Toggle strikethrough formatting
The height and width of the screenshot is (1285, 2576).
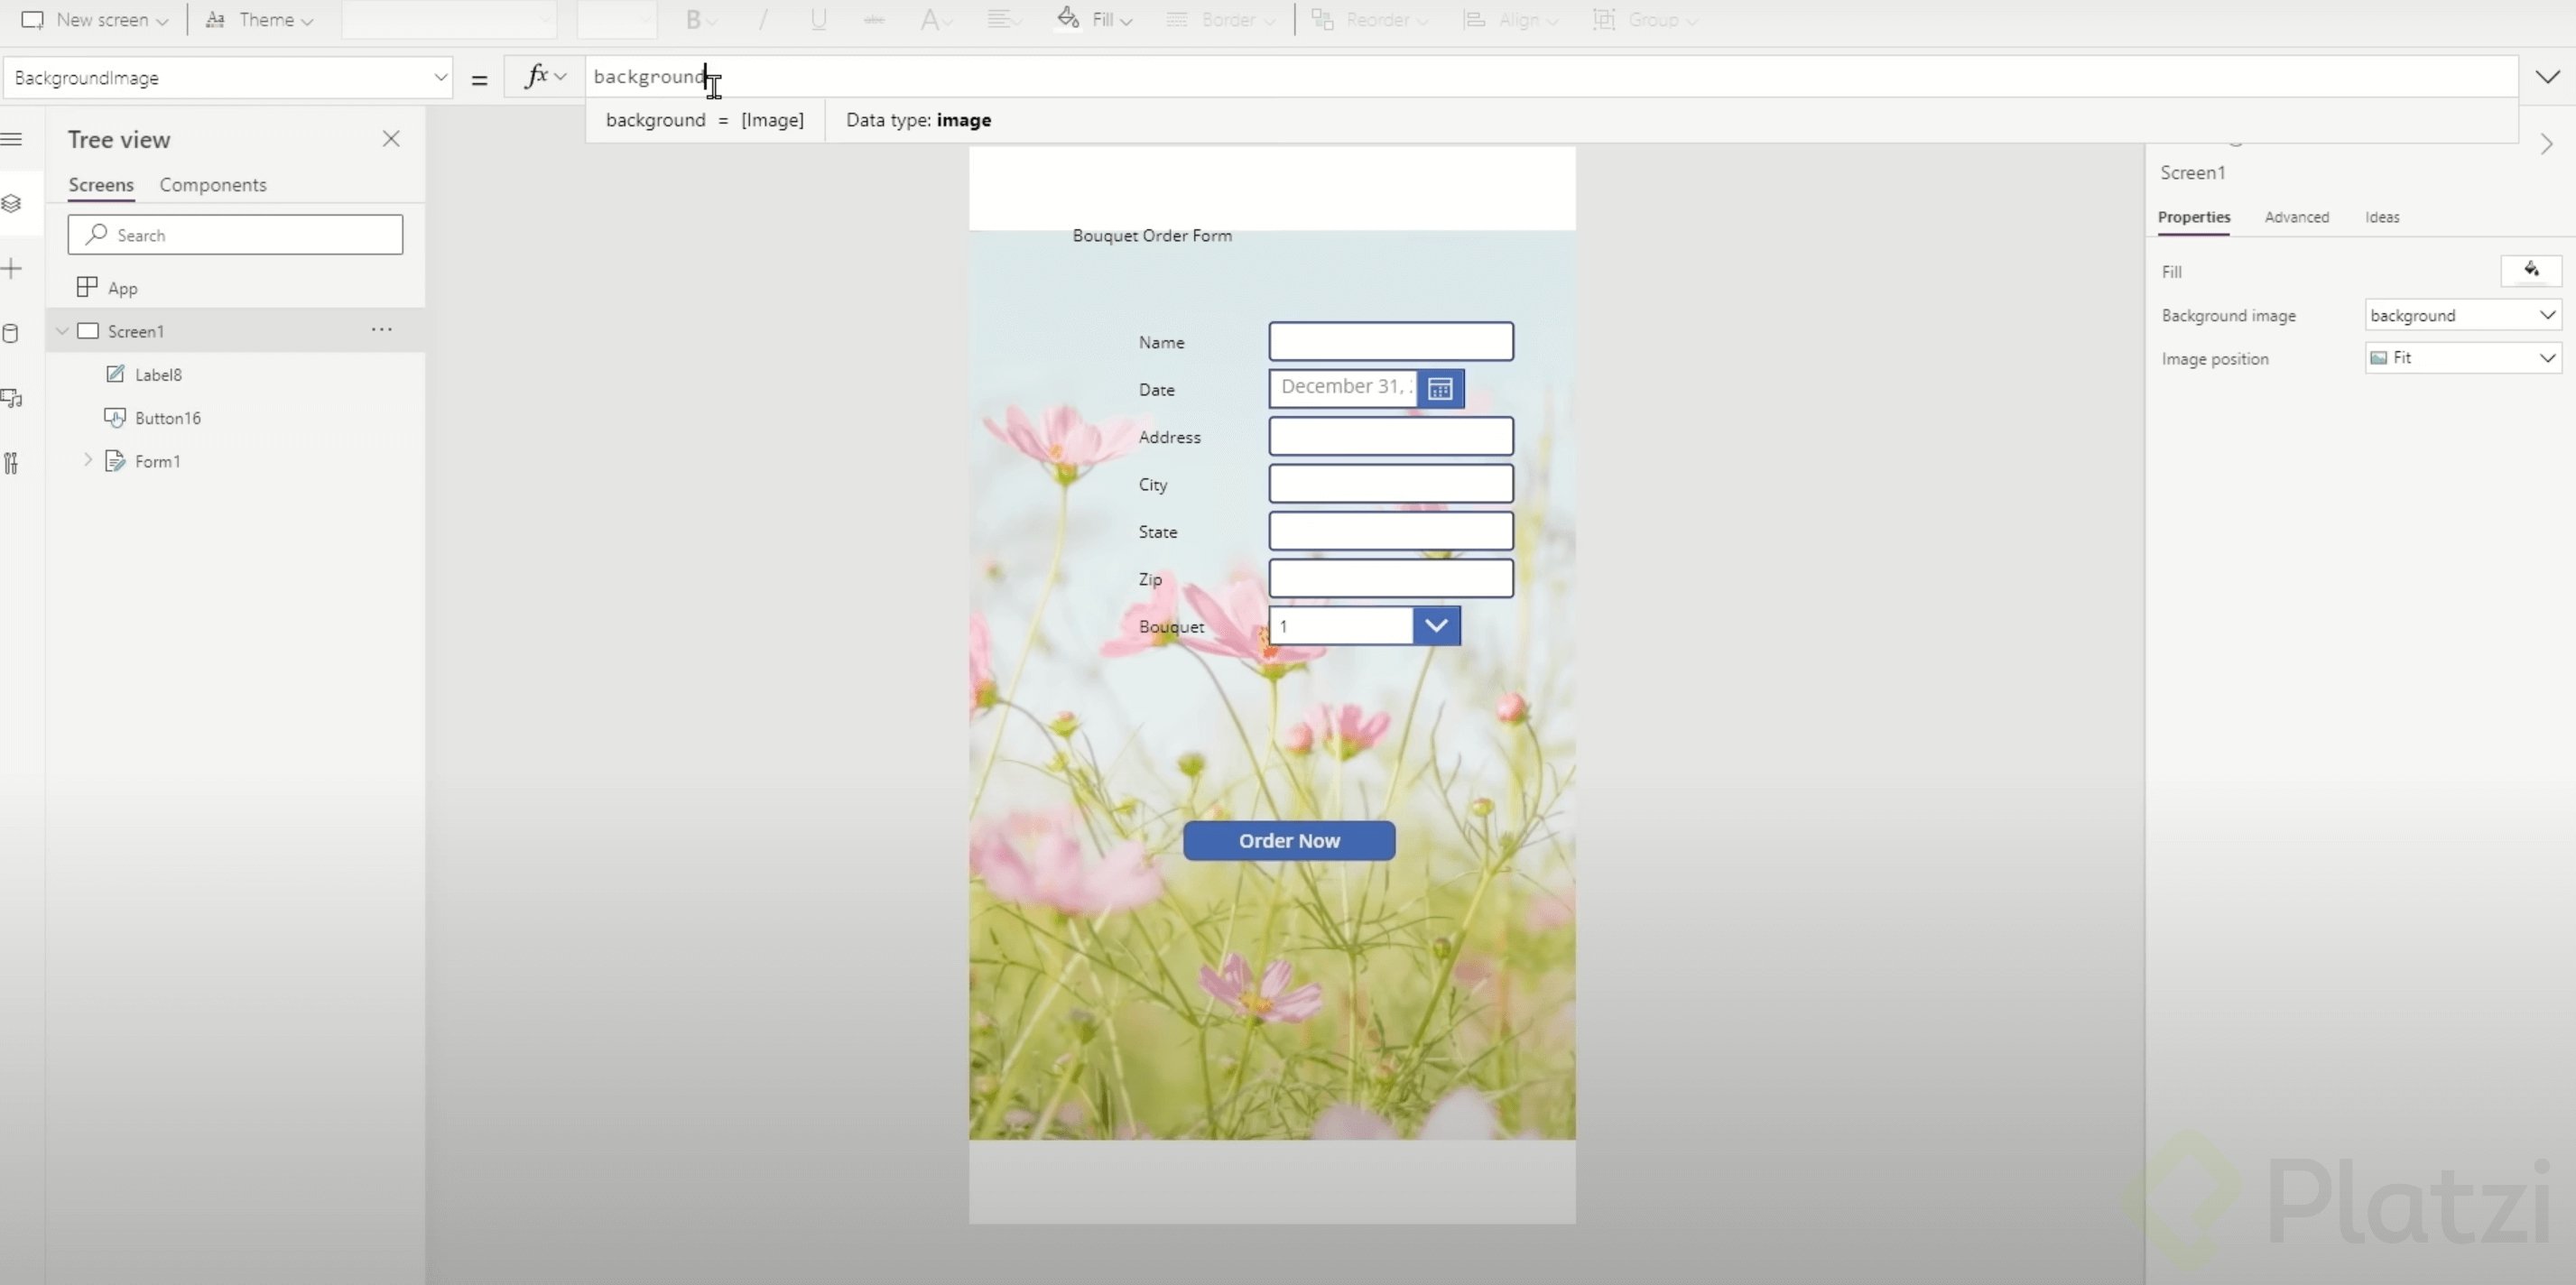coord(874,20)
